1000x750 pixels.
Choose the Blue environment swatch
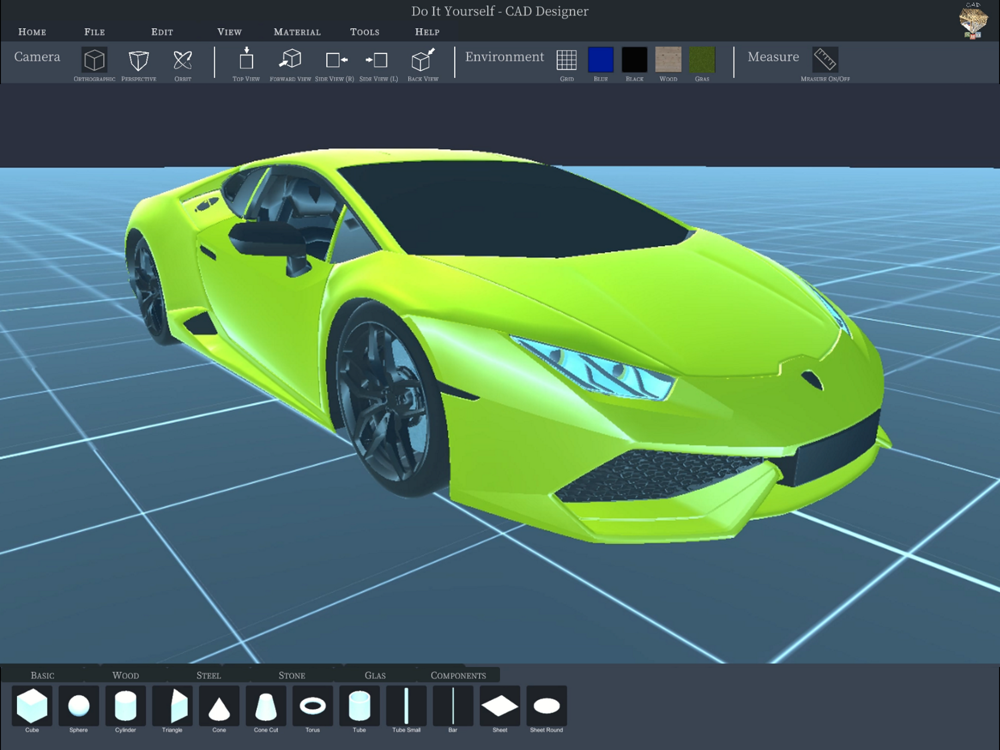pyautogui.click(x=600, y=60)
